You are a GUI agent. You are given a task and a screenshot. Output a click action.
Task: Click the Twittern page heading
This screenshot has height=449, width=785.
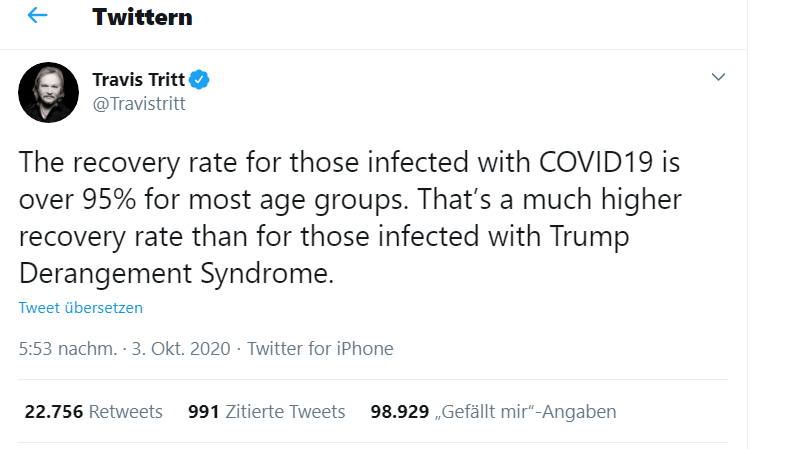pos(142,17)
